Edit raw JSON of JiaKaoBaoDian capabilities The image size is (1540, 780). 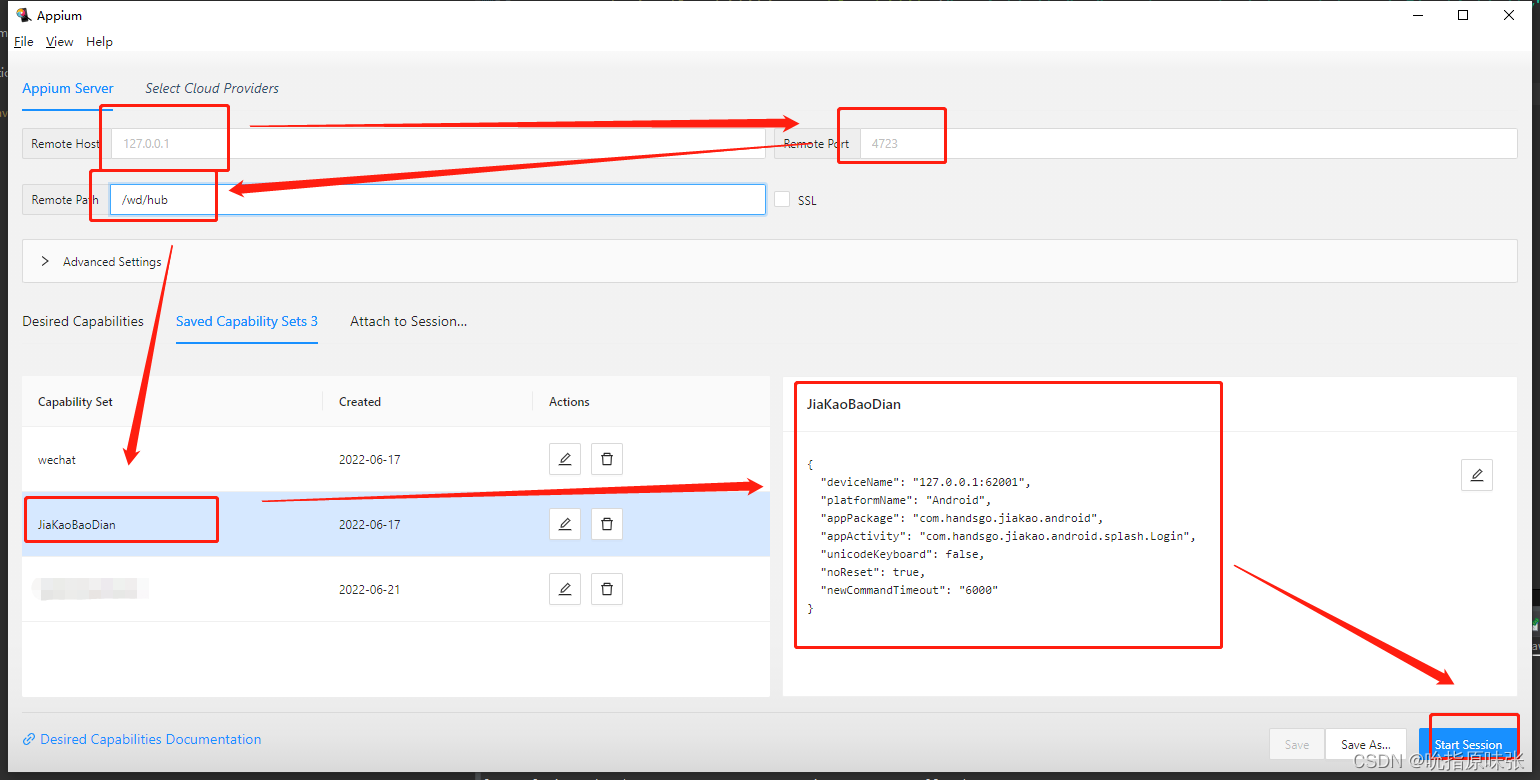1477,475
